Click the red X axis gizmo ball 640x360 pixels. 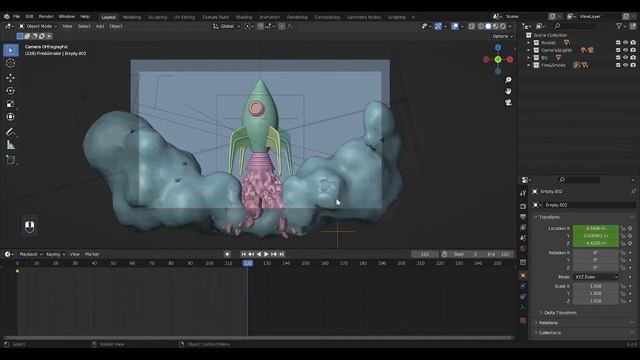510,60
